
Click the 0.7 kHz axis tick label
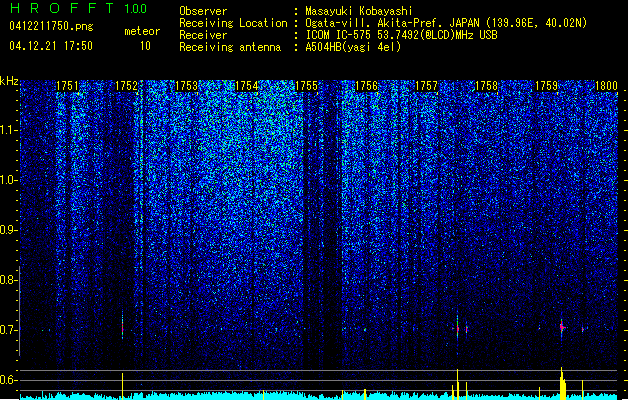tap(7, 330)
